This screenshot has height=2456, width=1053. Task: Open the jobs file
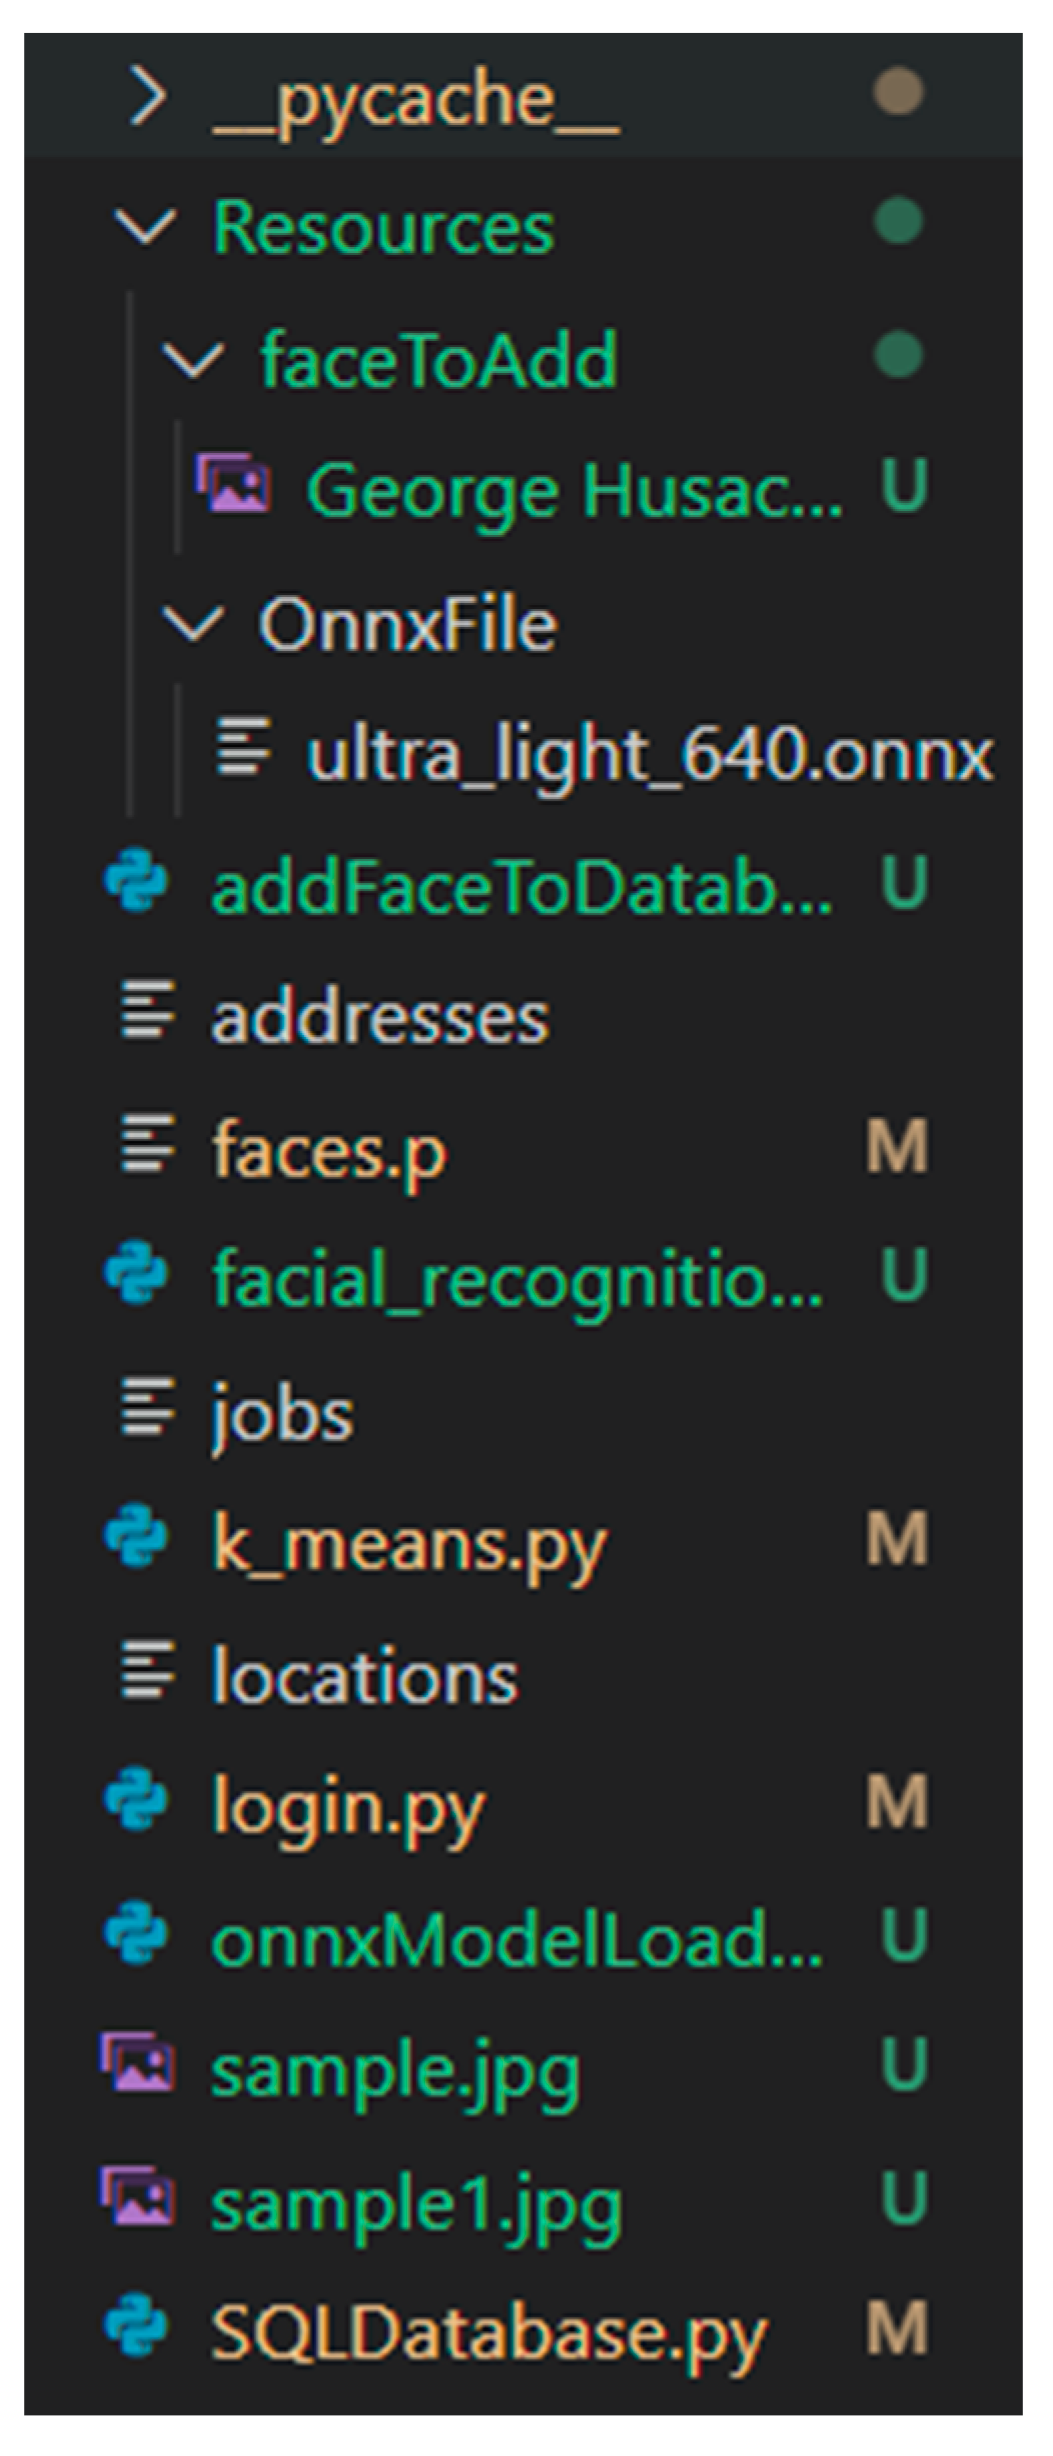[x=282, y=1413]
